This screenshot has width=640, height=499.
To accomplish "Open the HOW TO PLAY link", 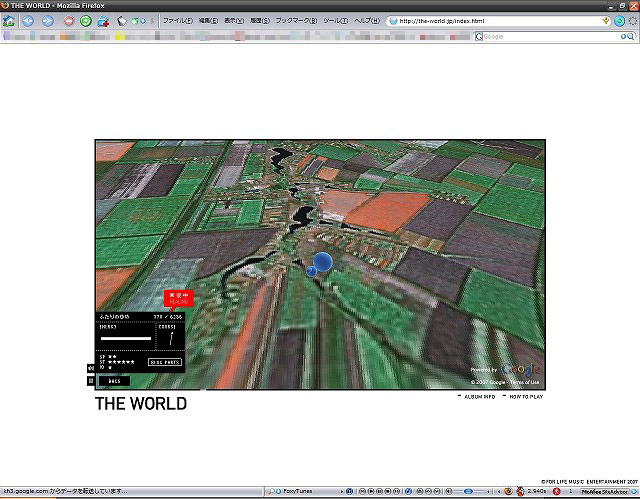I will coord(526,397).
